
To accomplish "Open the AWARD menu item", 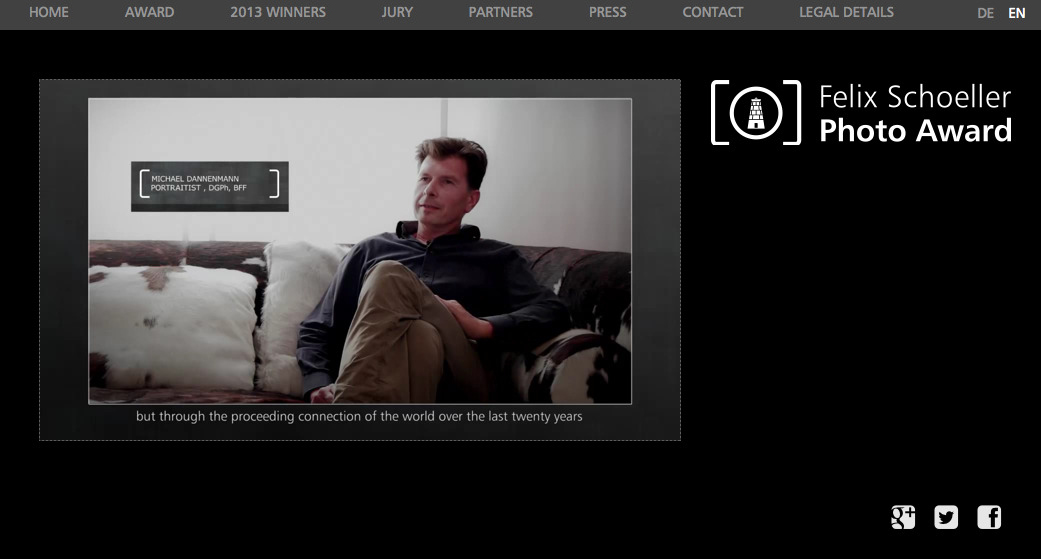I will point(149,13).
